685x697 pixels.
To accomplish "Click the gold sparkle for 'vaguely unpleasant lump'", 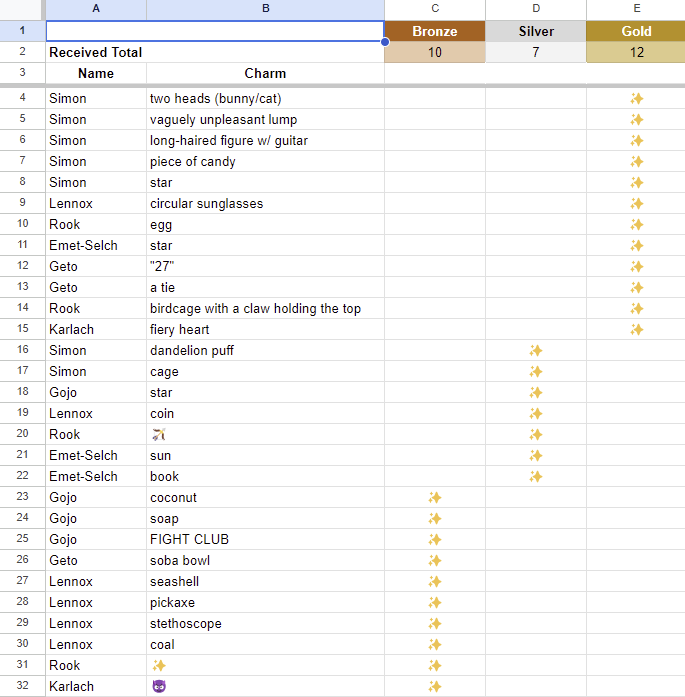I will pos(637,120).
